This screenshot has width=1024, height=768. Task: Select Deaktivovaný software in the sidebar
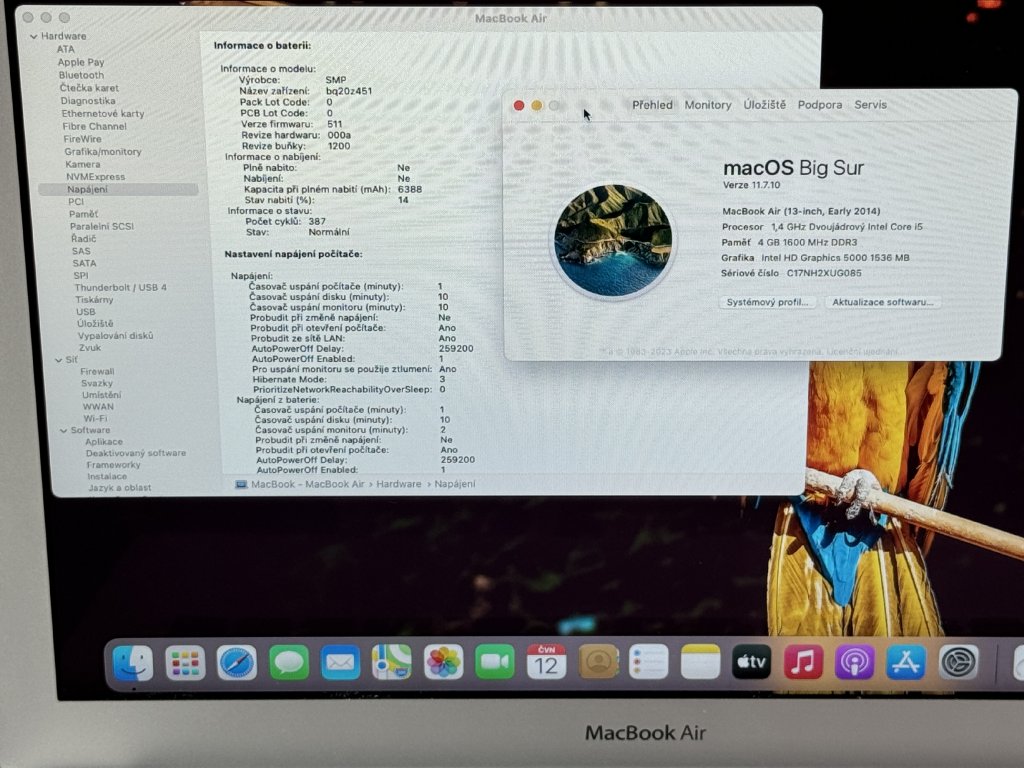point(136,453)
